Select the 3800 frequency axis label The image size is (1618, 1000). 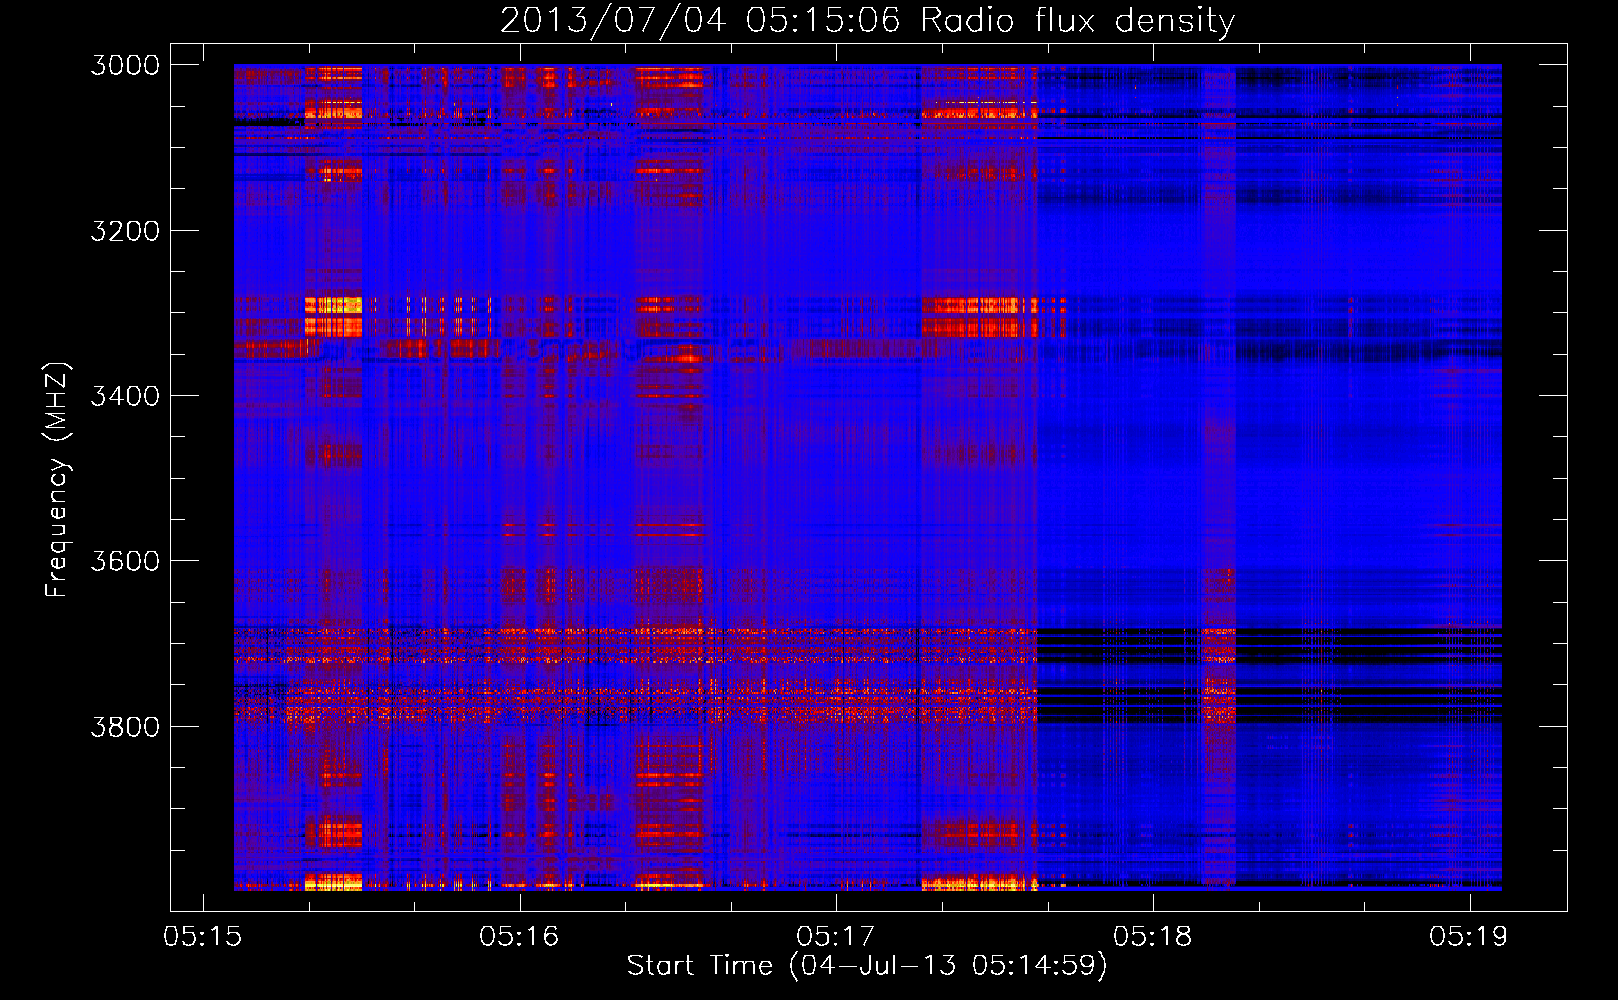(x=125, y=727)
